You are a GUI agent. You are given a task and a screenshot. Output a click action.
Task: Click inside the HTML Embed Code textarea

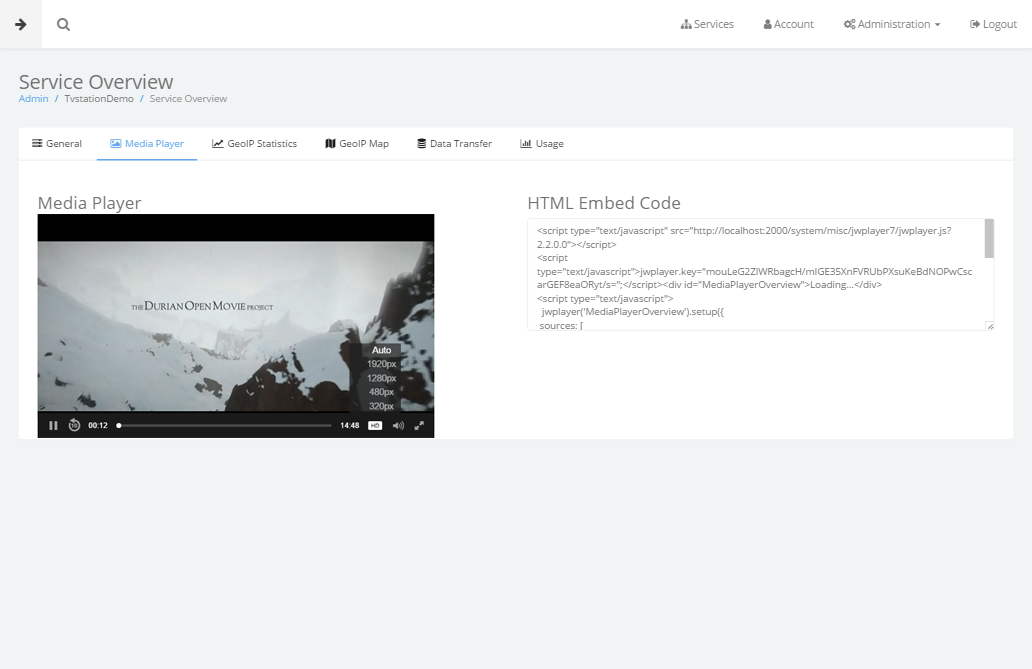pos(756,275)
